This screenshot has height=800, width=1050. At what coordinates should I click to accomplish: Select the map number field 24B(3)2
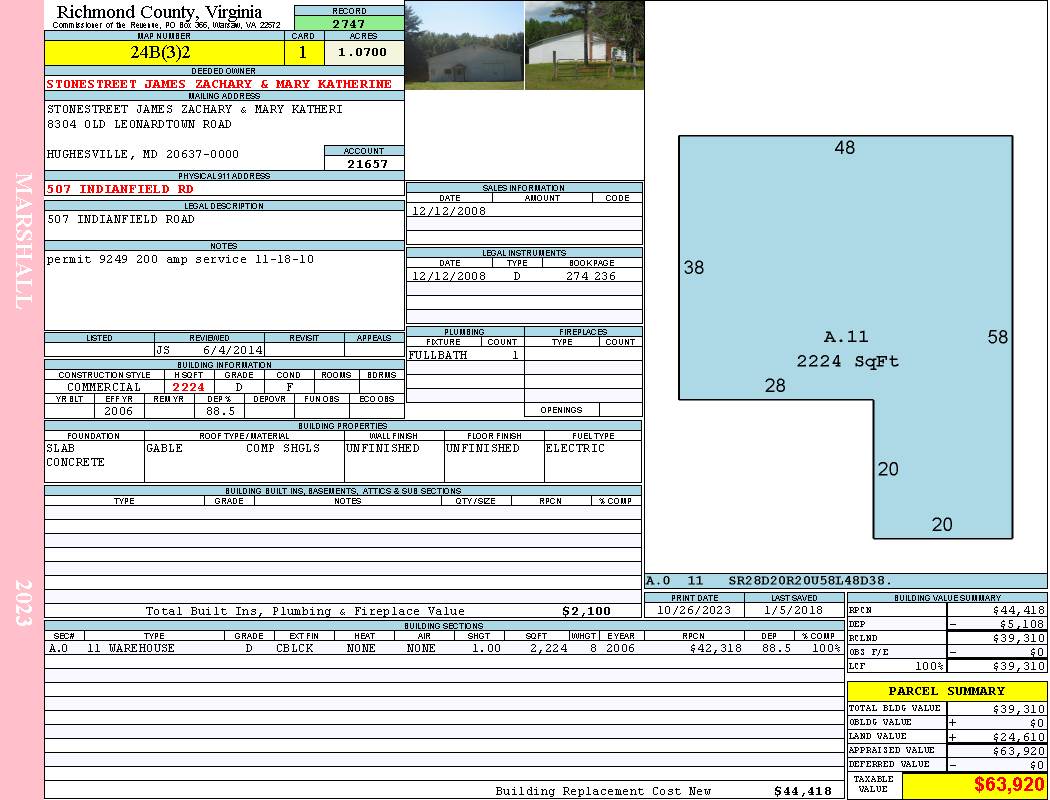164,52
